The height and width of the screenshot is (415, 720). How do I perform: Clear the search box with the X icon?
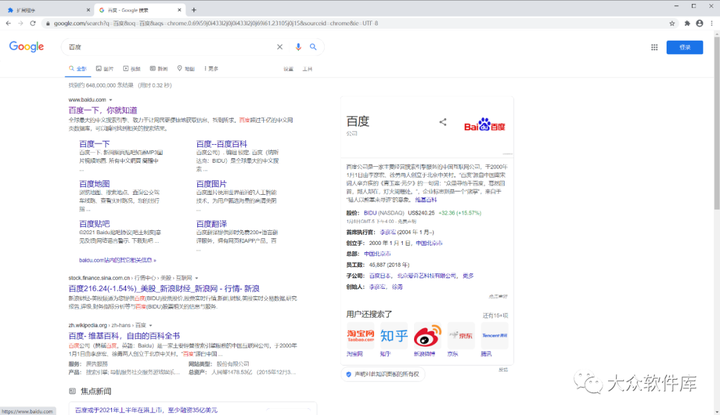tap(280, 47)
